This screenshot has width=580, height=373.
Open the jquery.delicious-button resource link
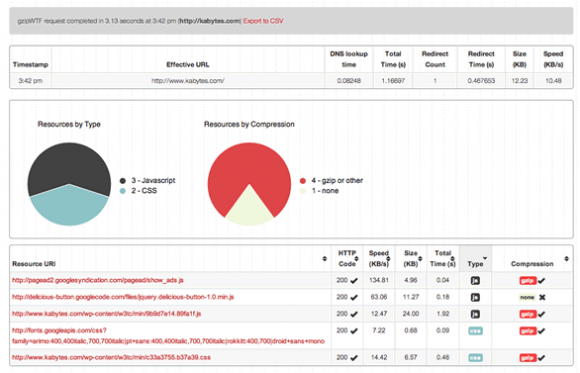(123, 297)
